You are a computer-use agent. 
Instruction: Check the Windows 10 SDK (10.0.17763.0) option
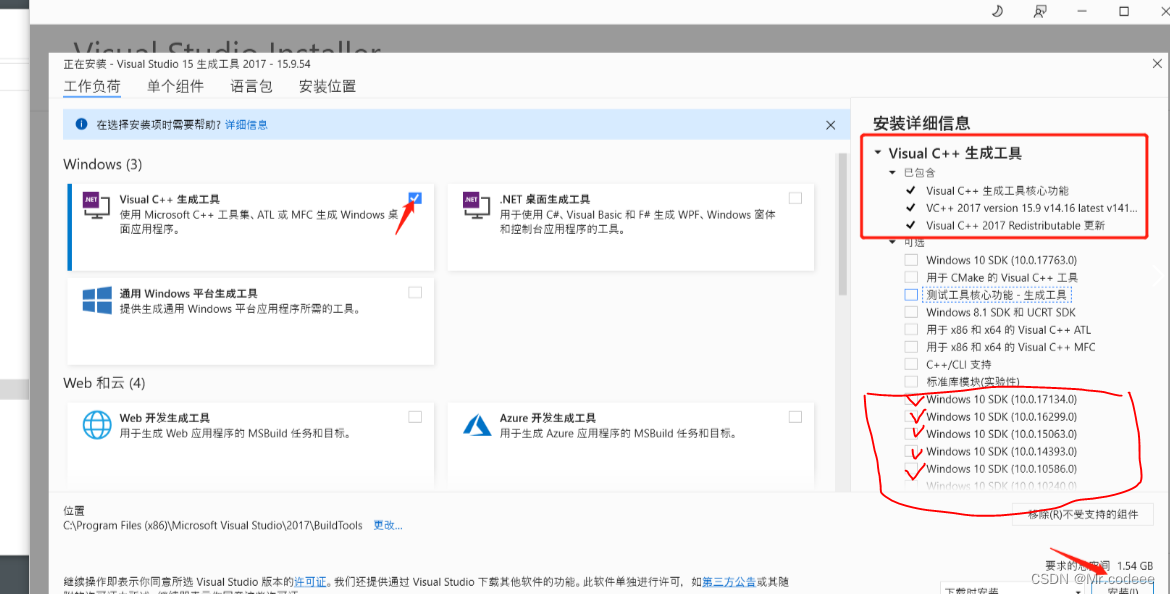pos(911,260)
